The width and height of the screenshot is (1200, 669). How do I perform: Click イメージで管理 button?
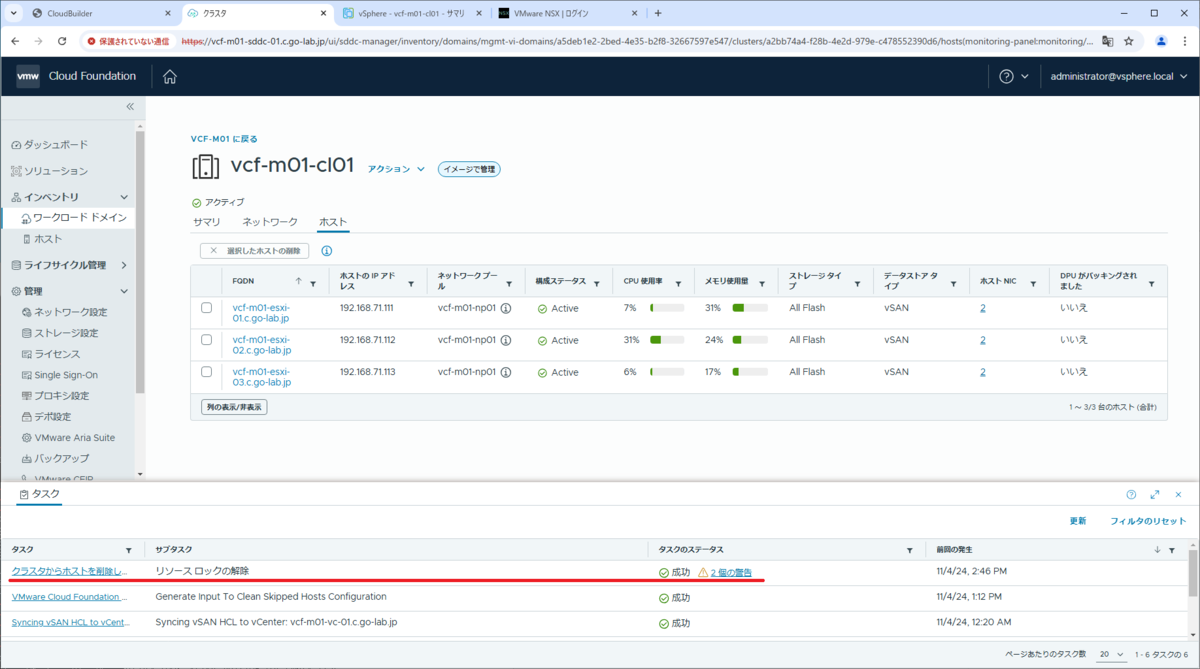pyautogui.click(x=469, y=169)
